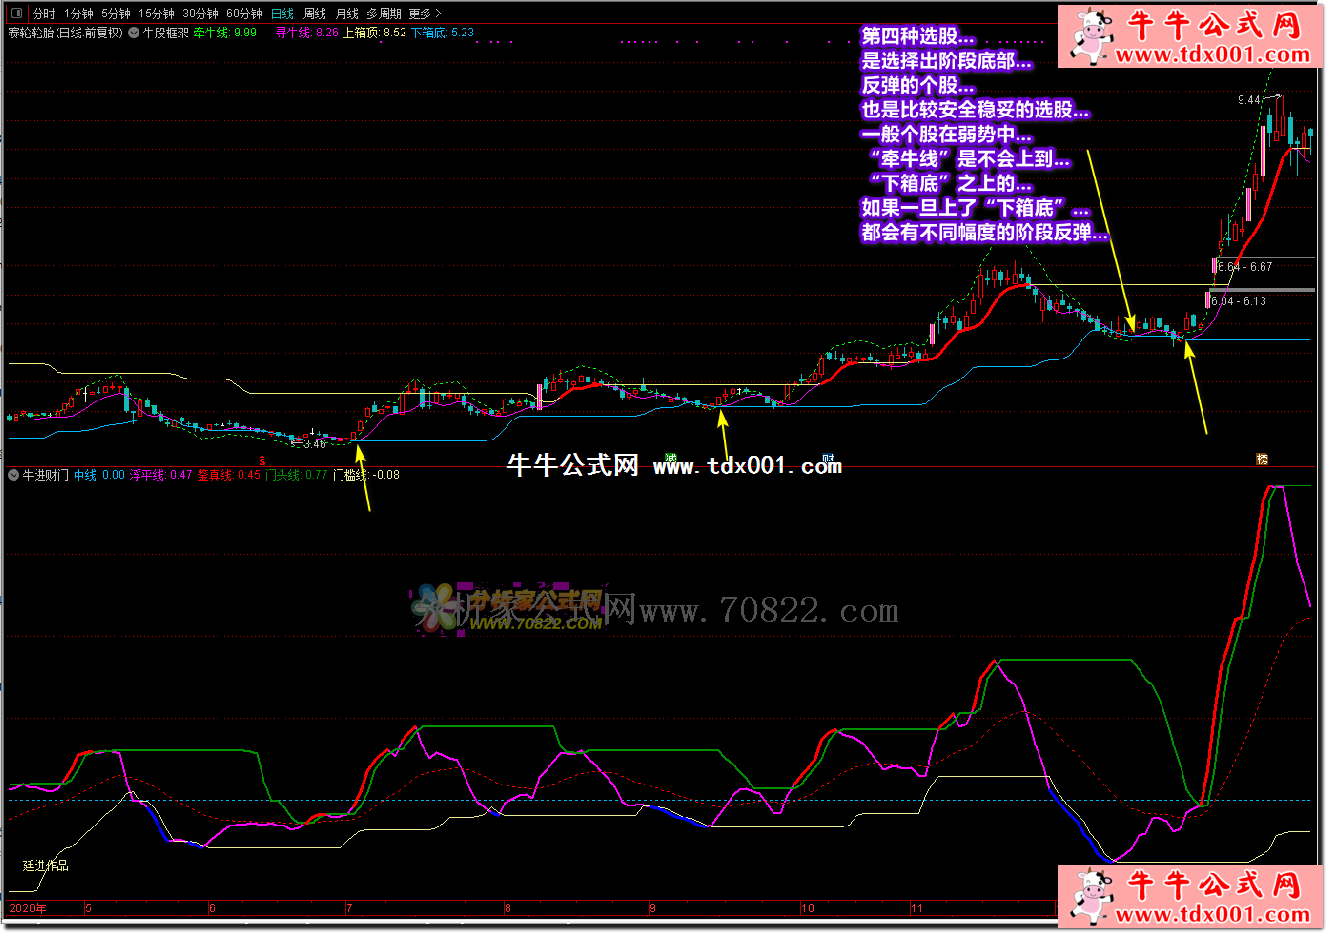Open the 更多 periods expander

coord(424,13)
